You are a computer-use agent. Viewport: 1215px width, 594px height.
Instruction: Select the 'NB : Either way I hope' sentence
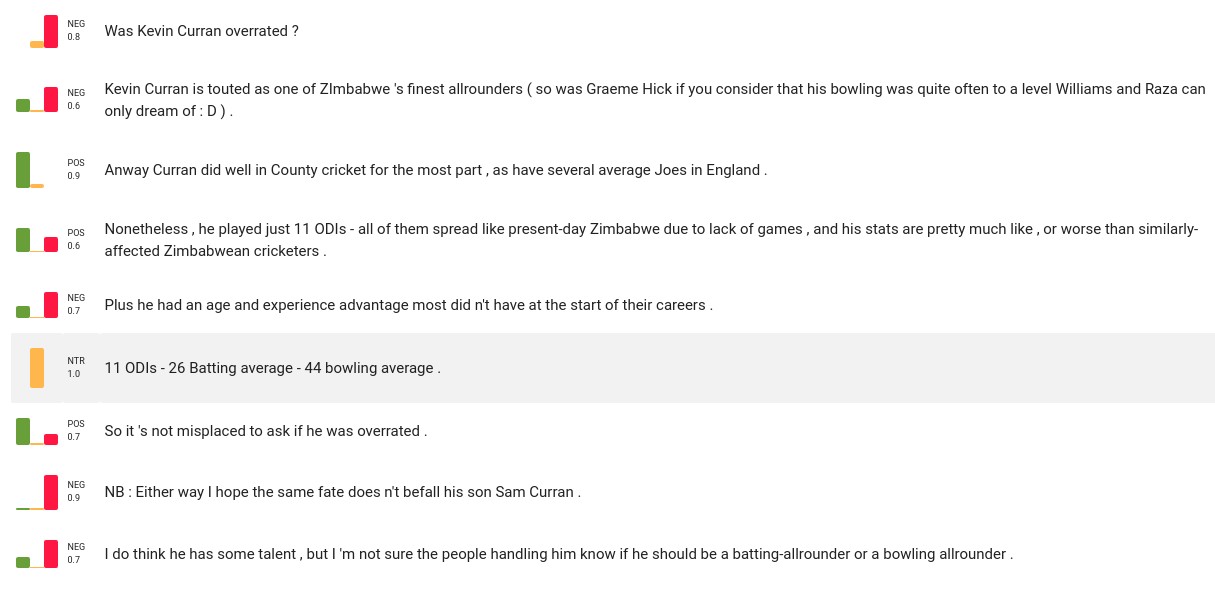click(342, 492)
